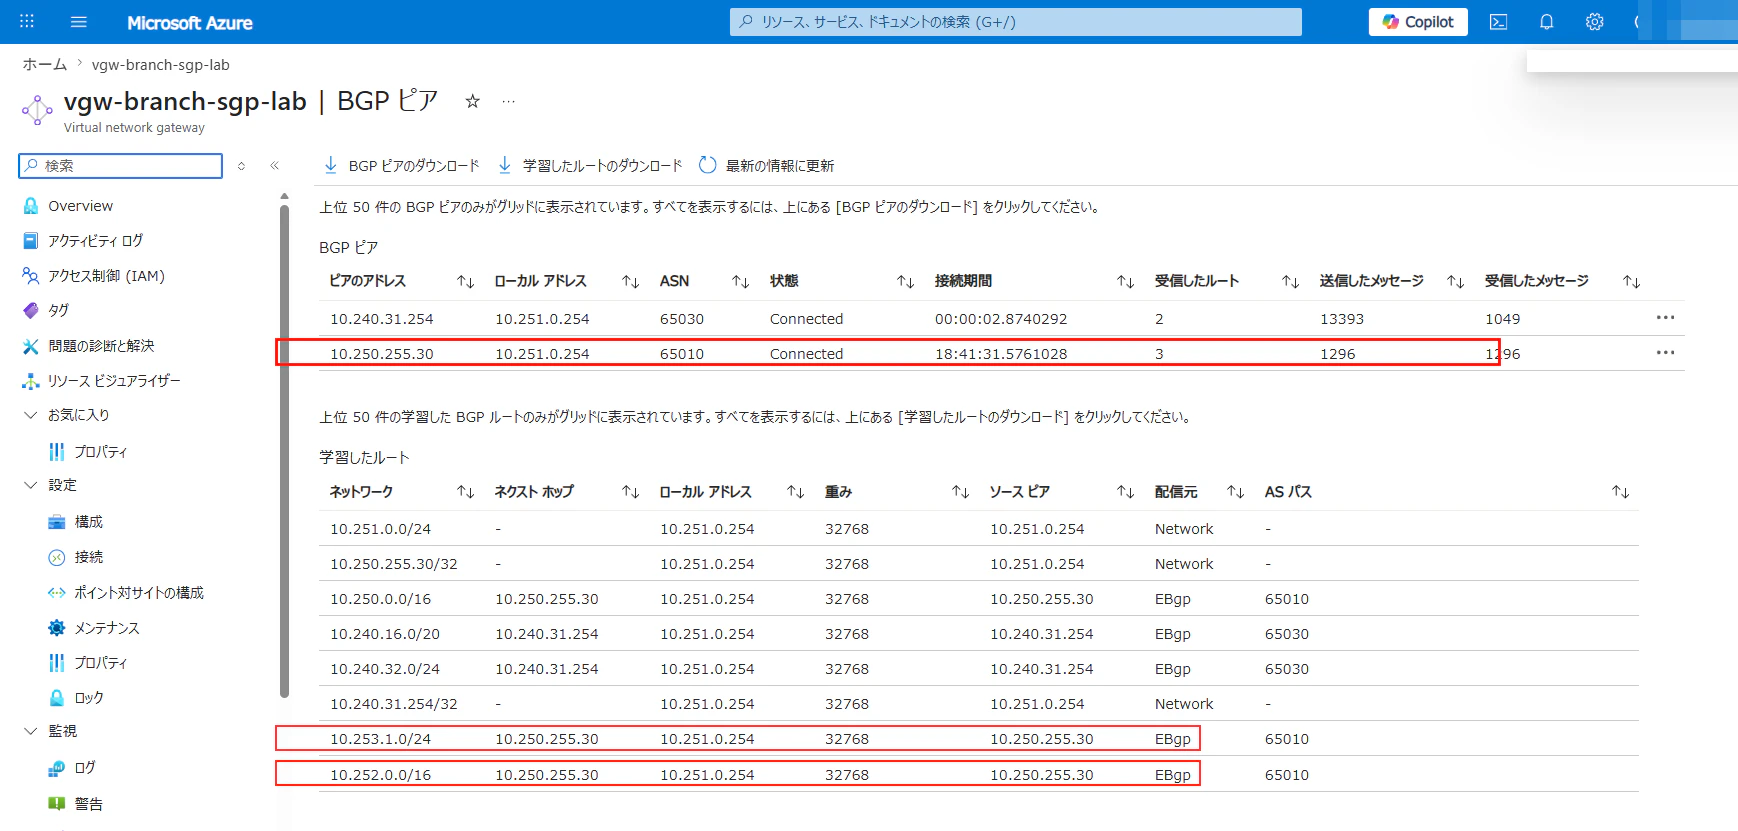This screenshot has height=831, width=1738.
Task: Open 接続 settings item
Action: click(88, 557)
